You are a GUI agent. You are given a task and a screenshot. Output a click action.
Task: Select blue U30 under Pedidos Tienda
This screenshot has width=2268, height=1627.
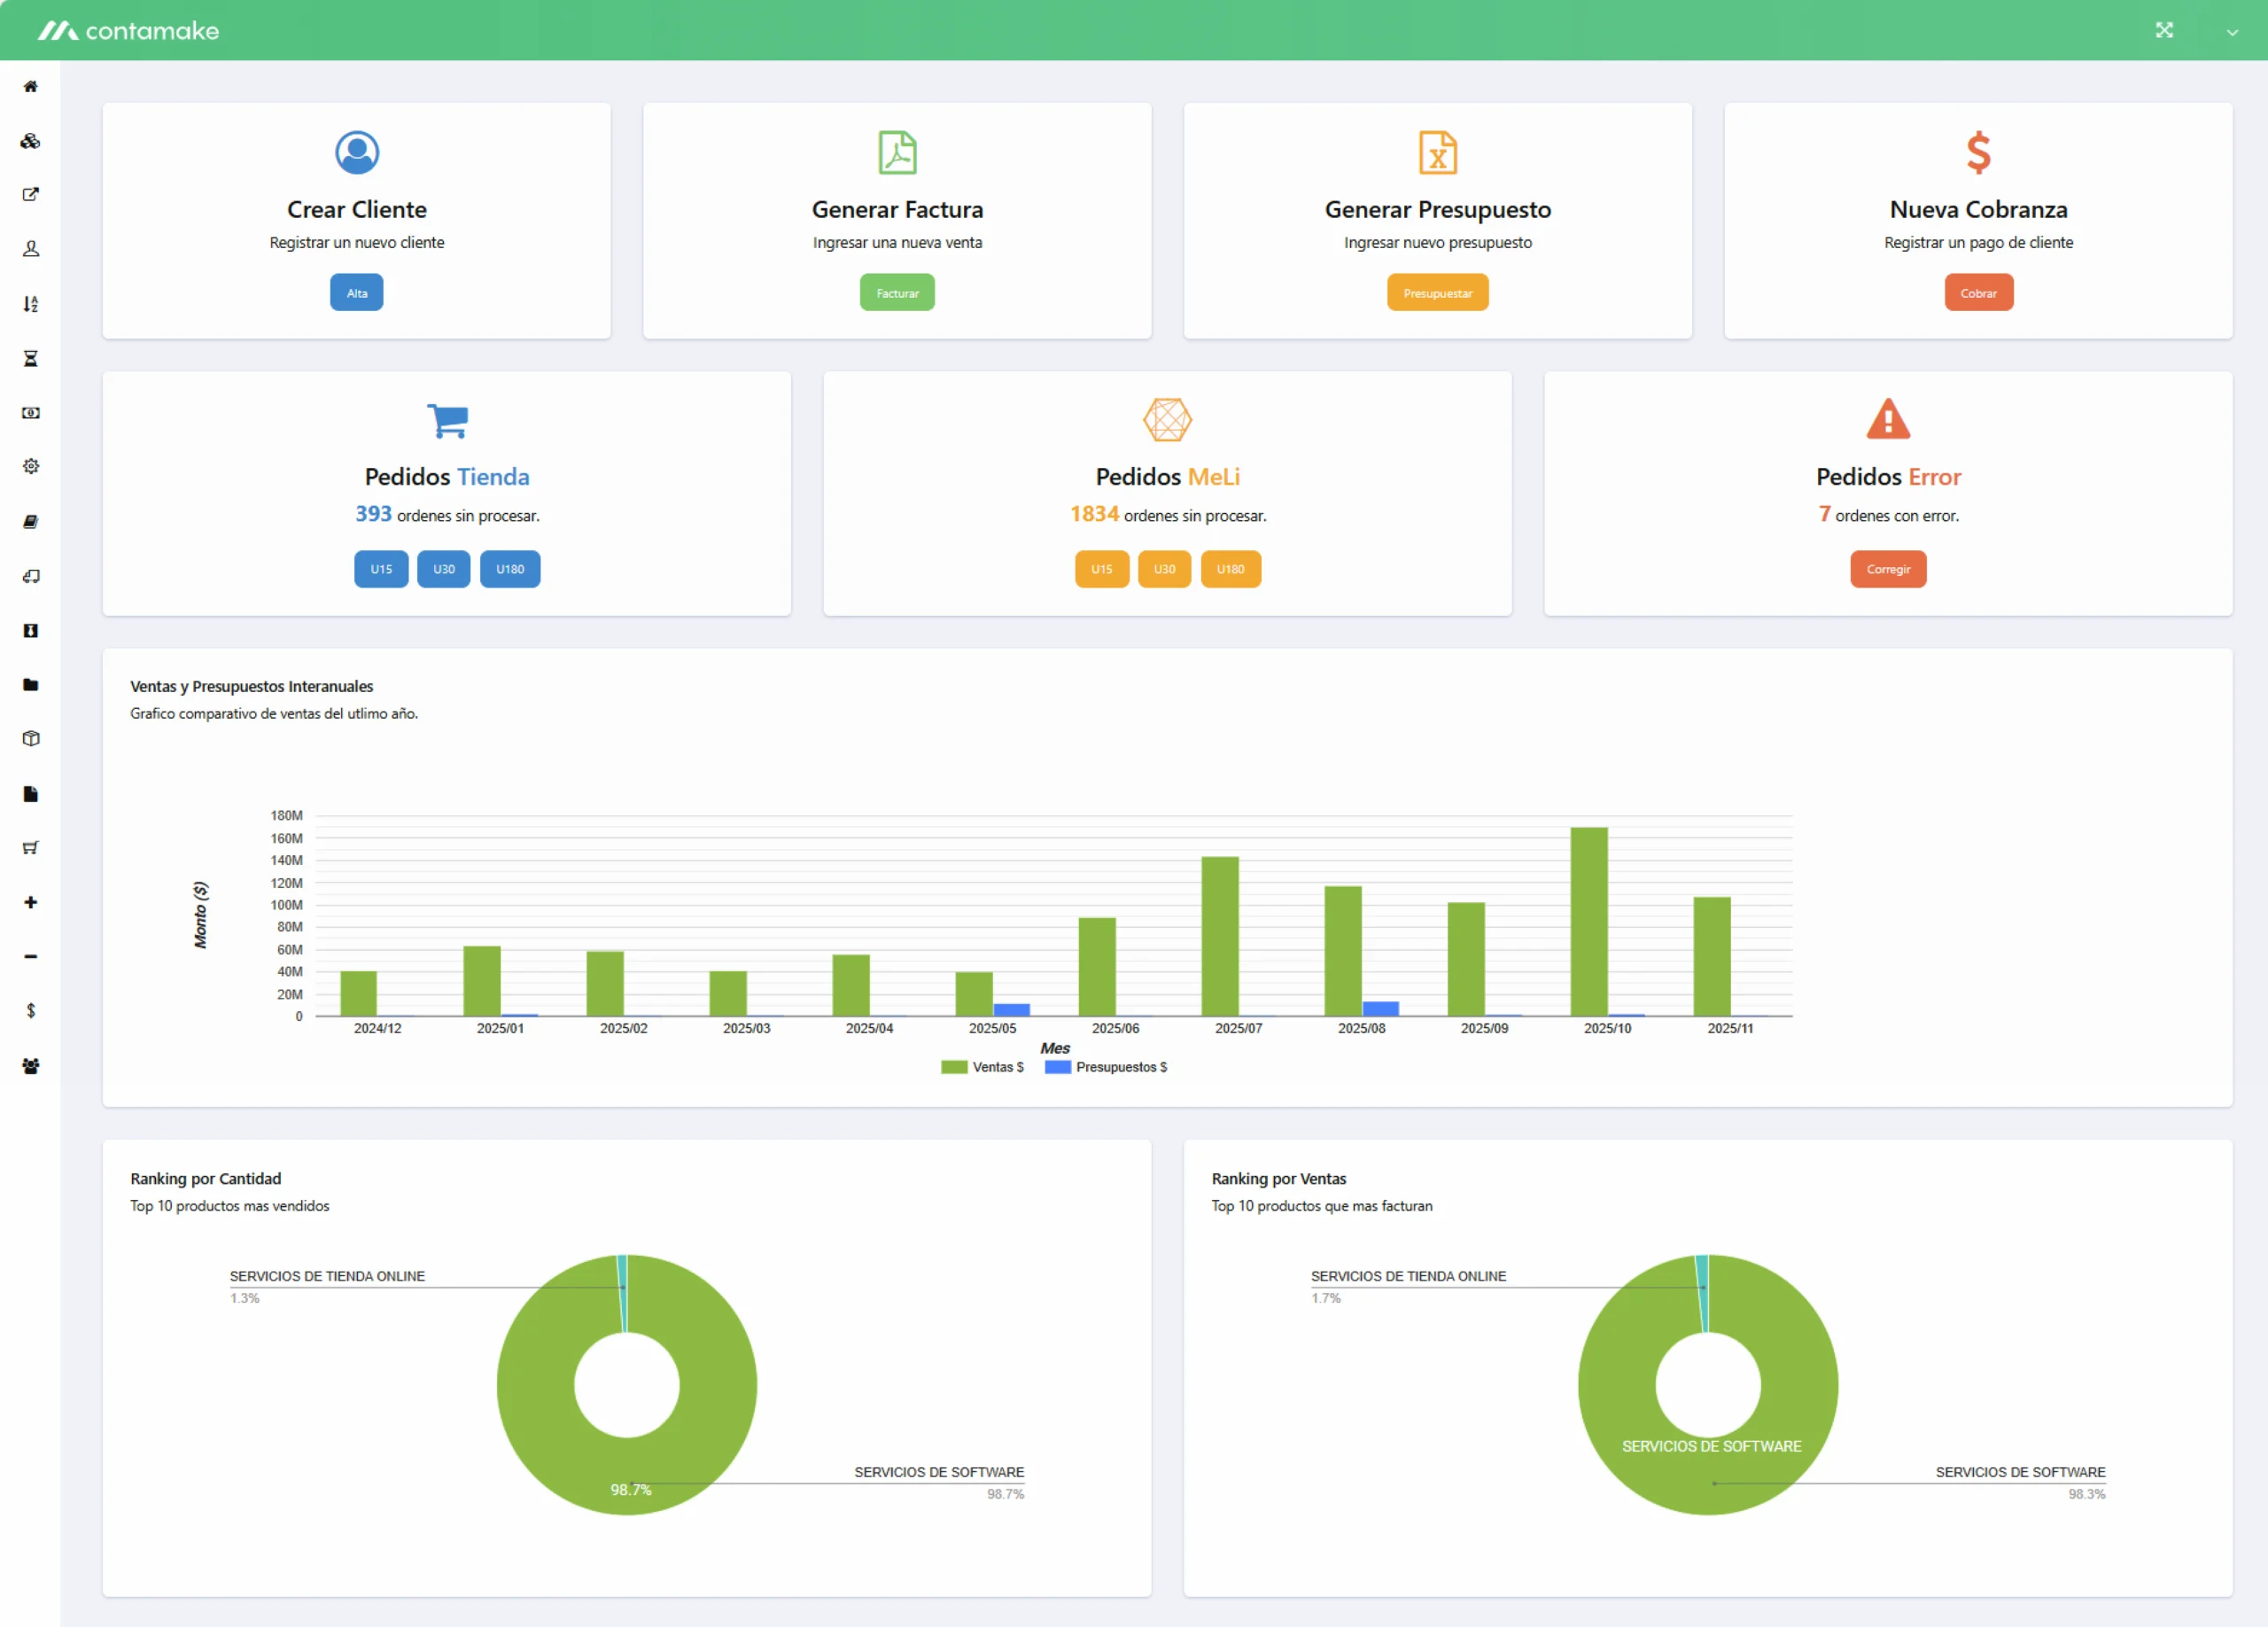pyautogui.click(x=444, y=569)
